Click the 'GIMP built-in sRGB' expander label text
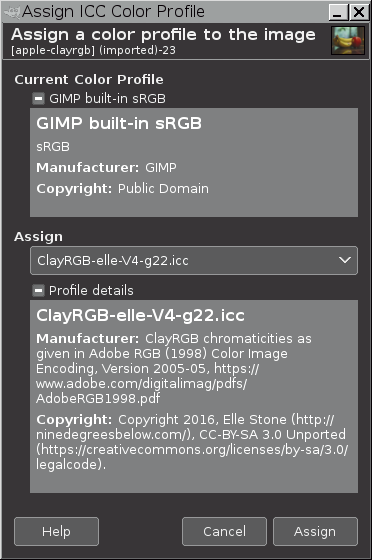The width and height of the screenshot is (372, 560). point(107,99)
